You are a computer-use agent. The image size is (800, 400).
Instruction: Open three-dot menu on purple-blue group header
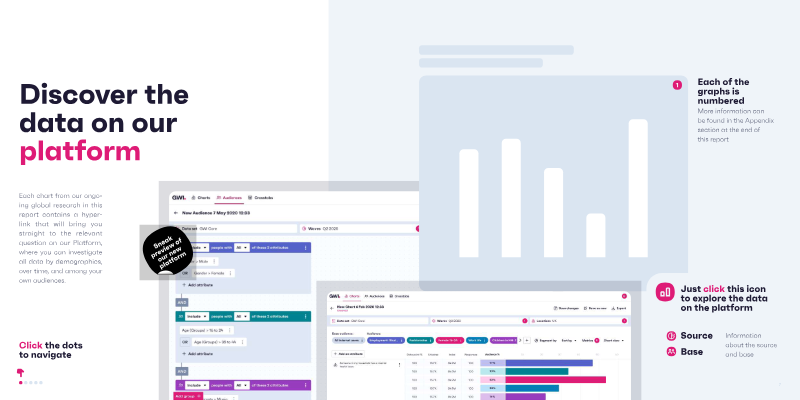(x=306, y=247)
